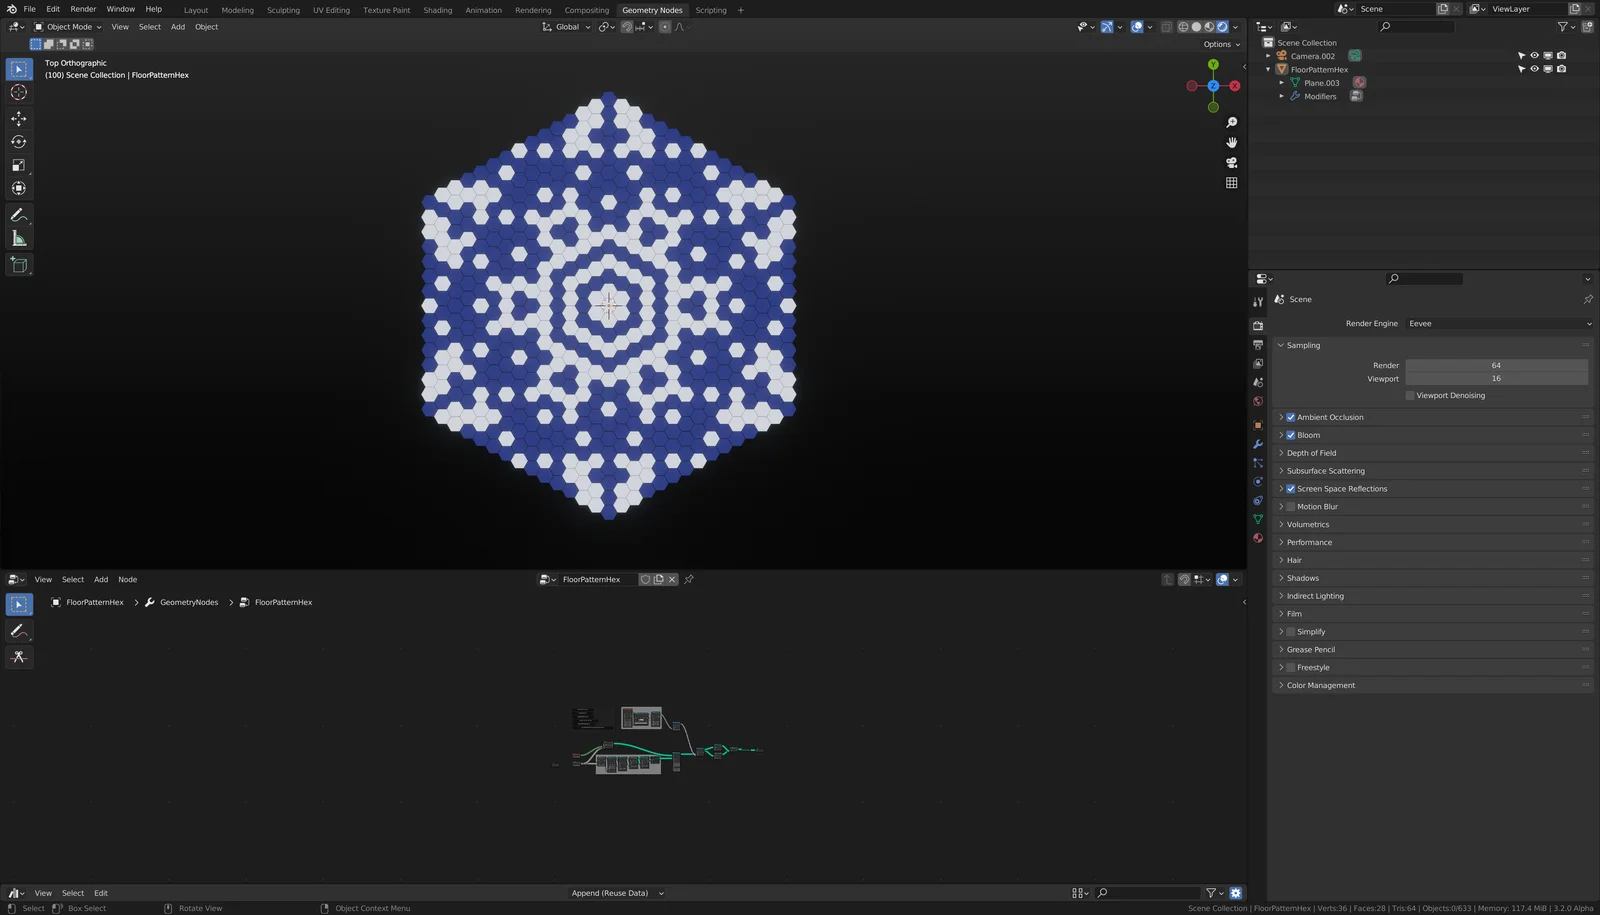
Task: Expand the Color Management section
Action: [x=1319, y=685]
